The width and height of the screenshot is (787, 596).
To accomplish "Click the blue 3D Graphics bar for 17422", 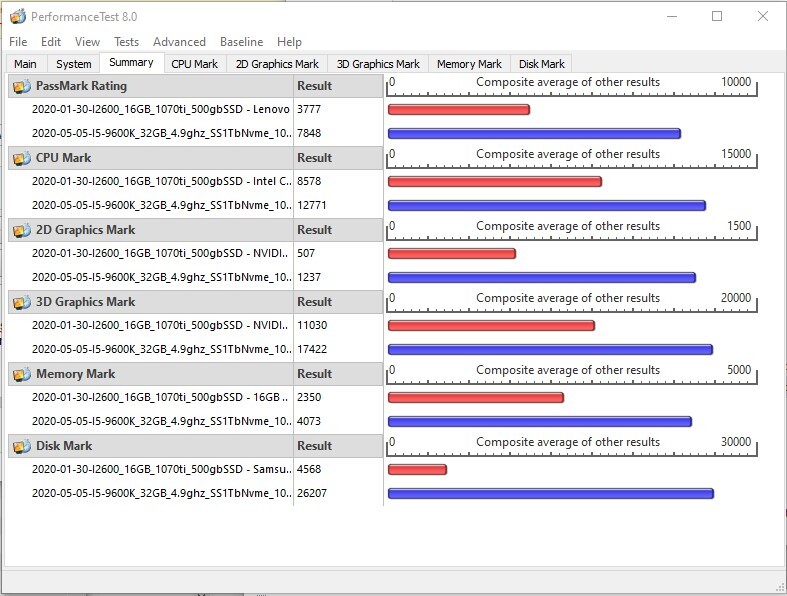I will [551, 349].
